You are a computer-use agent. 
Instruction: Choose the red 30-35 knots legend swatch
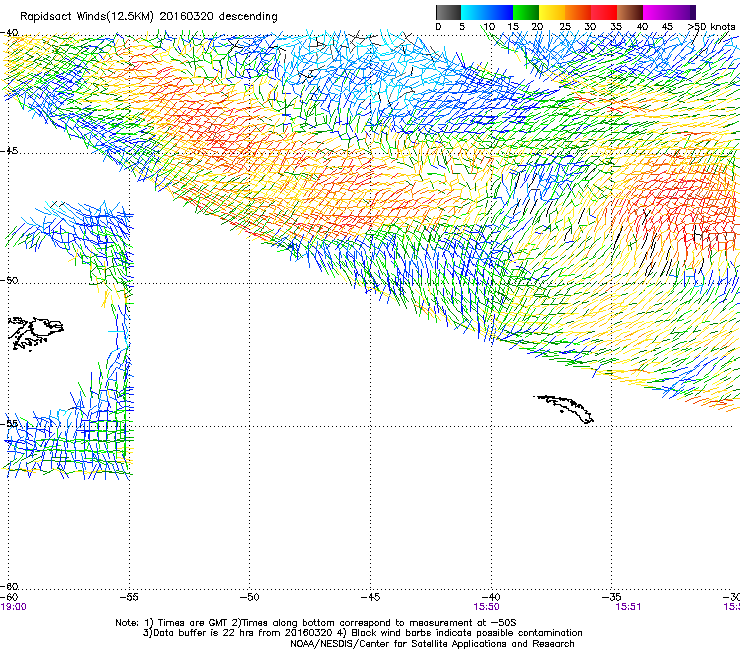[604, 12]
